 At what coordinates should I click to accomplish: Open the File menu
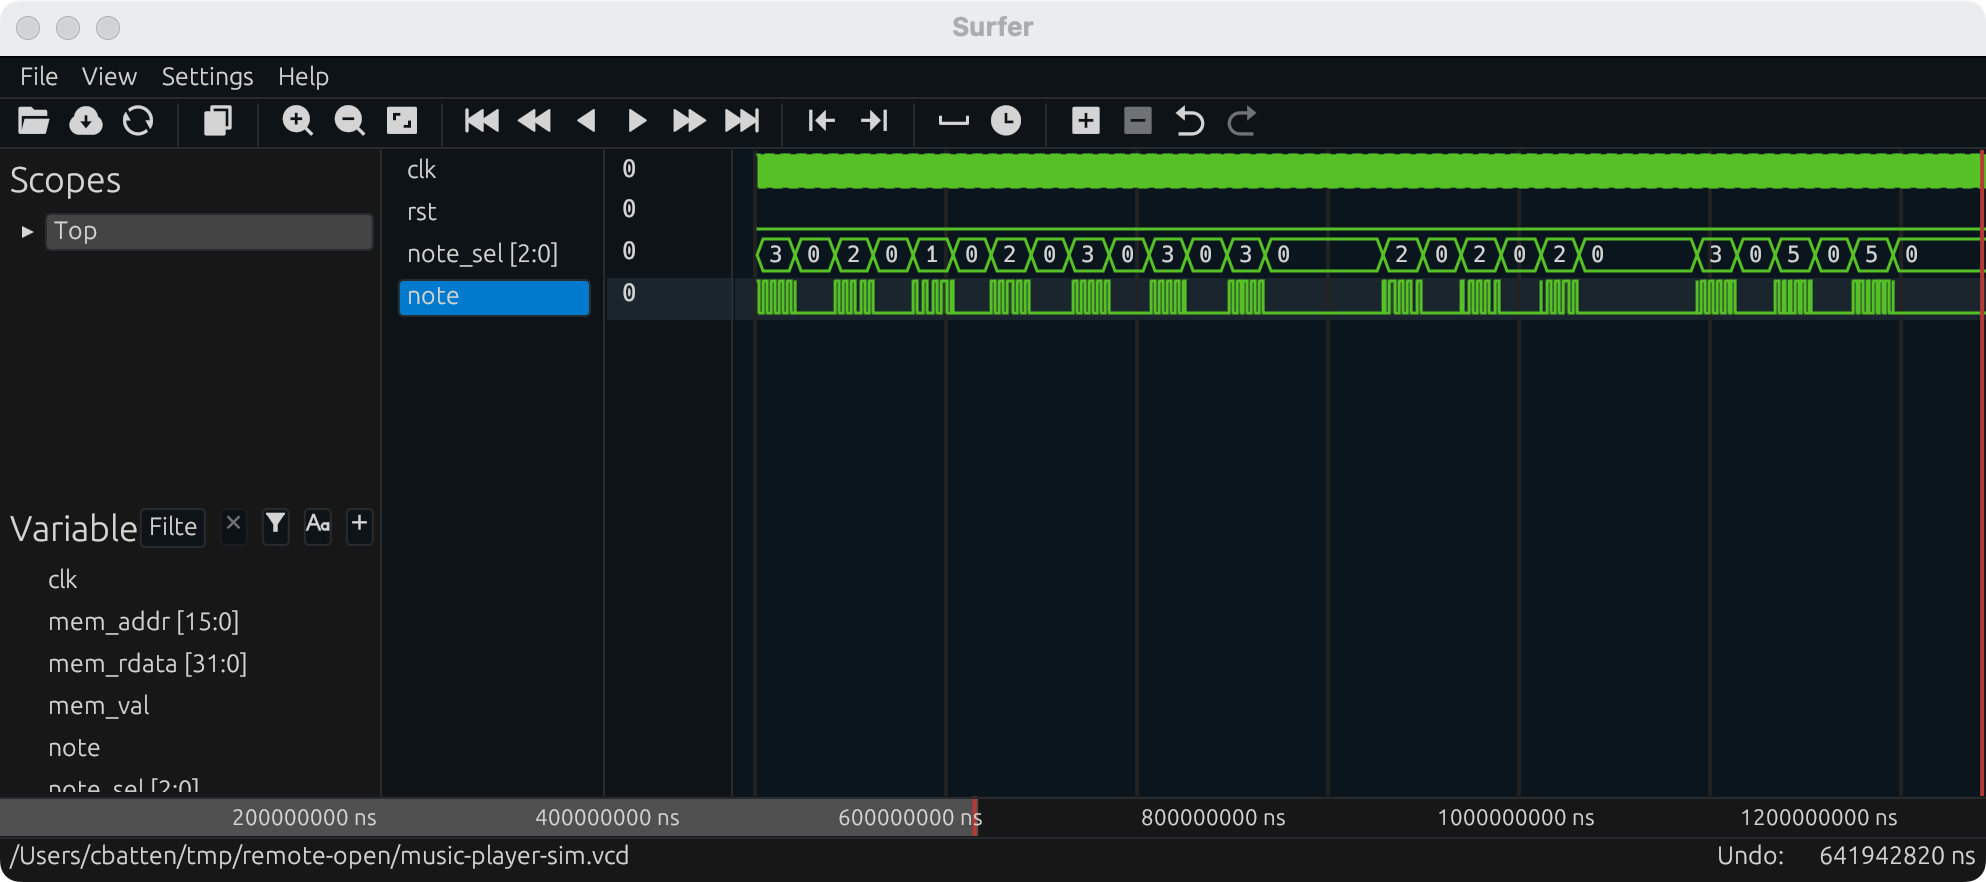point(39,77)
